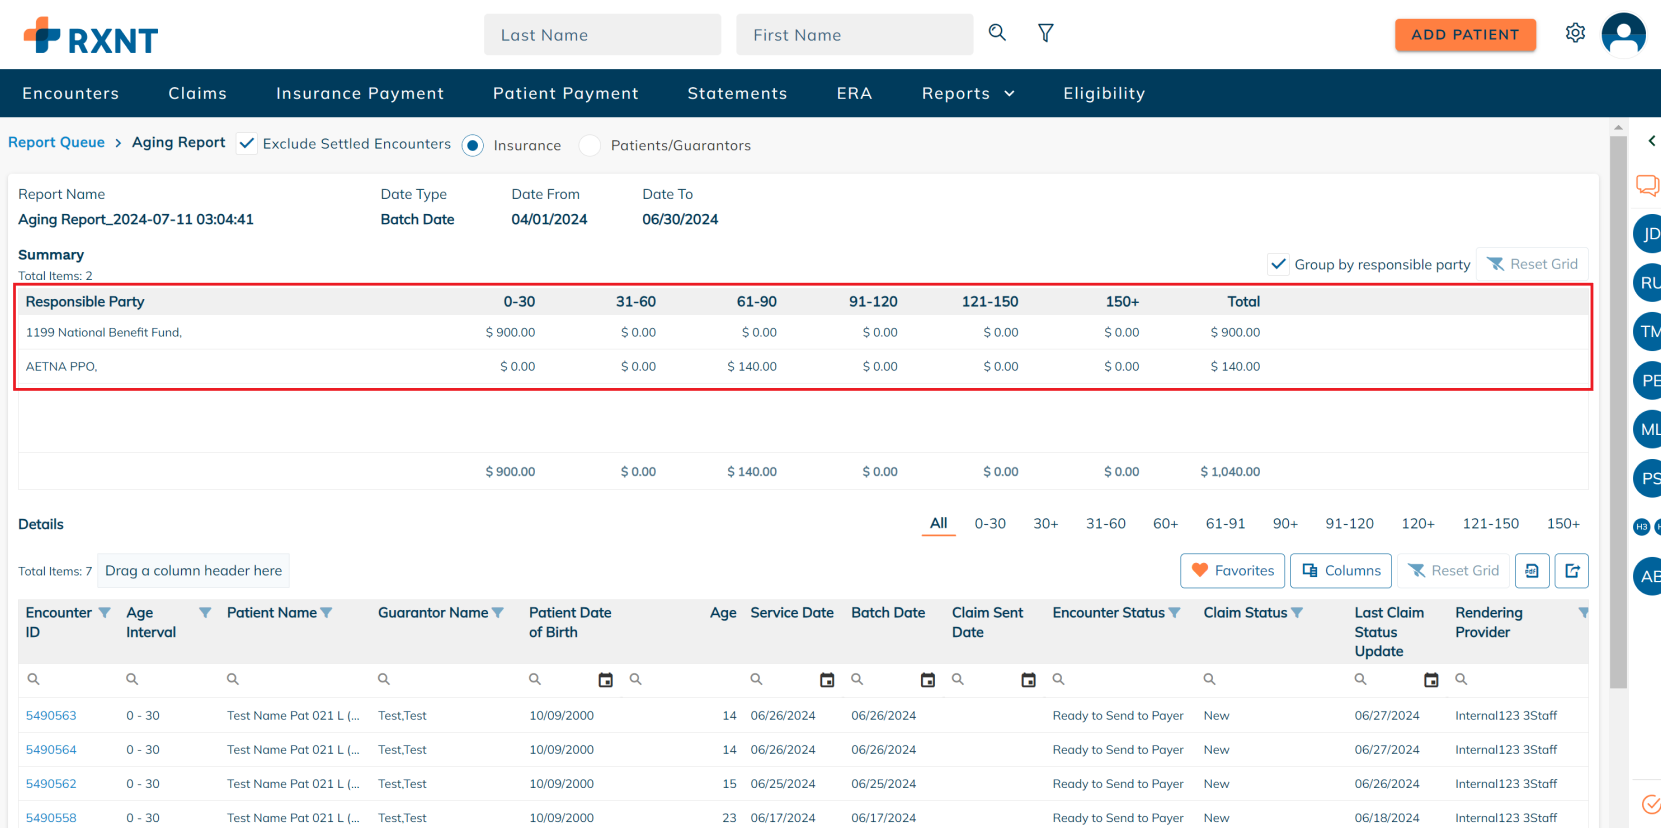The height and width of the screenshot is (828, 1661).
Task: Click the export share icon in Details
Action: (1572, 571)
